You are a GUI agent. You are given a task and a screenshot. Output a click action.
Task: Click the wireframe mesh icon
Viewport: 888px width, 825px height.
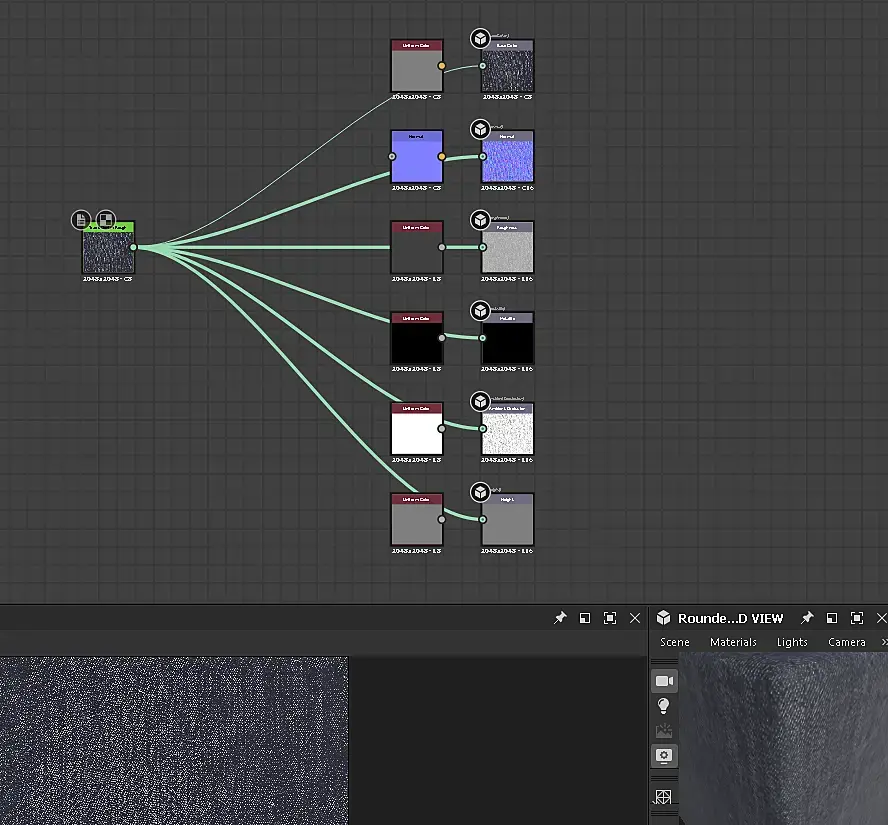664,797
